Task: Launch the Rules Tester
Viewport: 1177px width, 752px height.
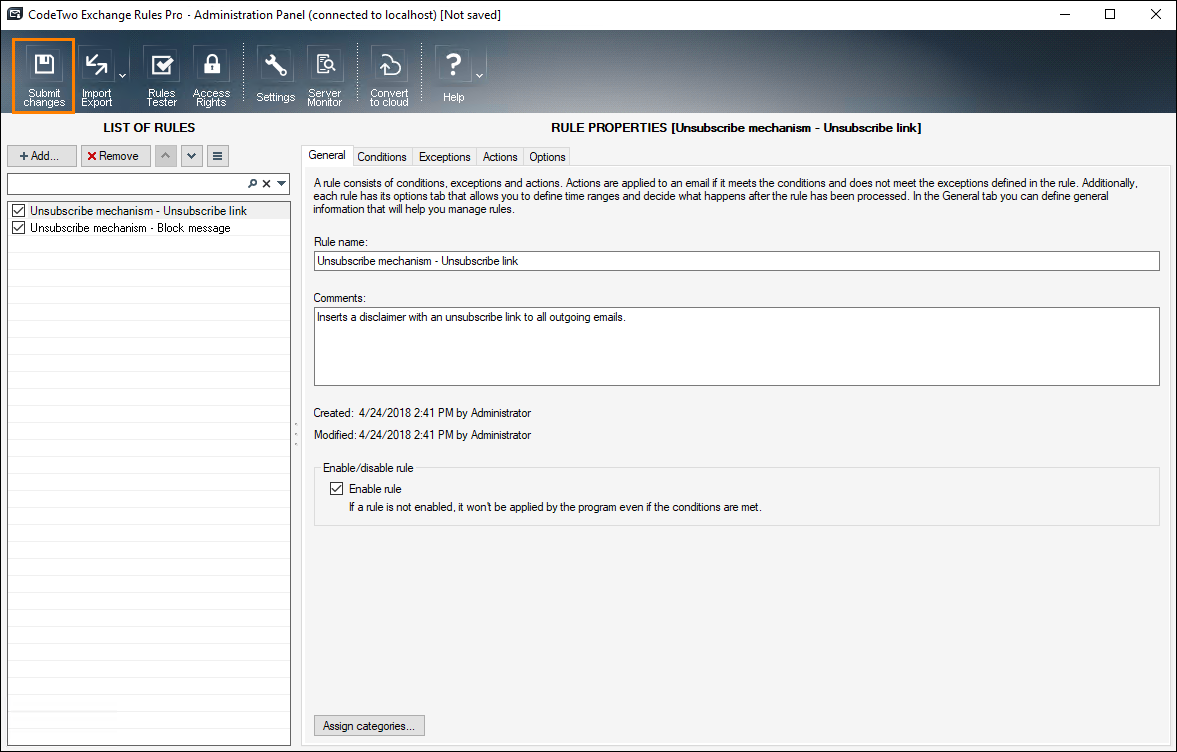Action: (161, 76)
